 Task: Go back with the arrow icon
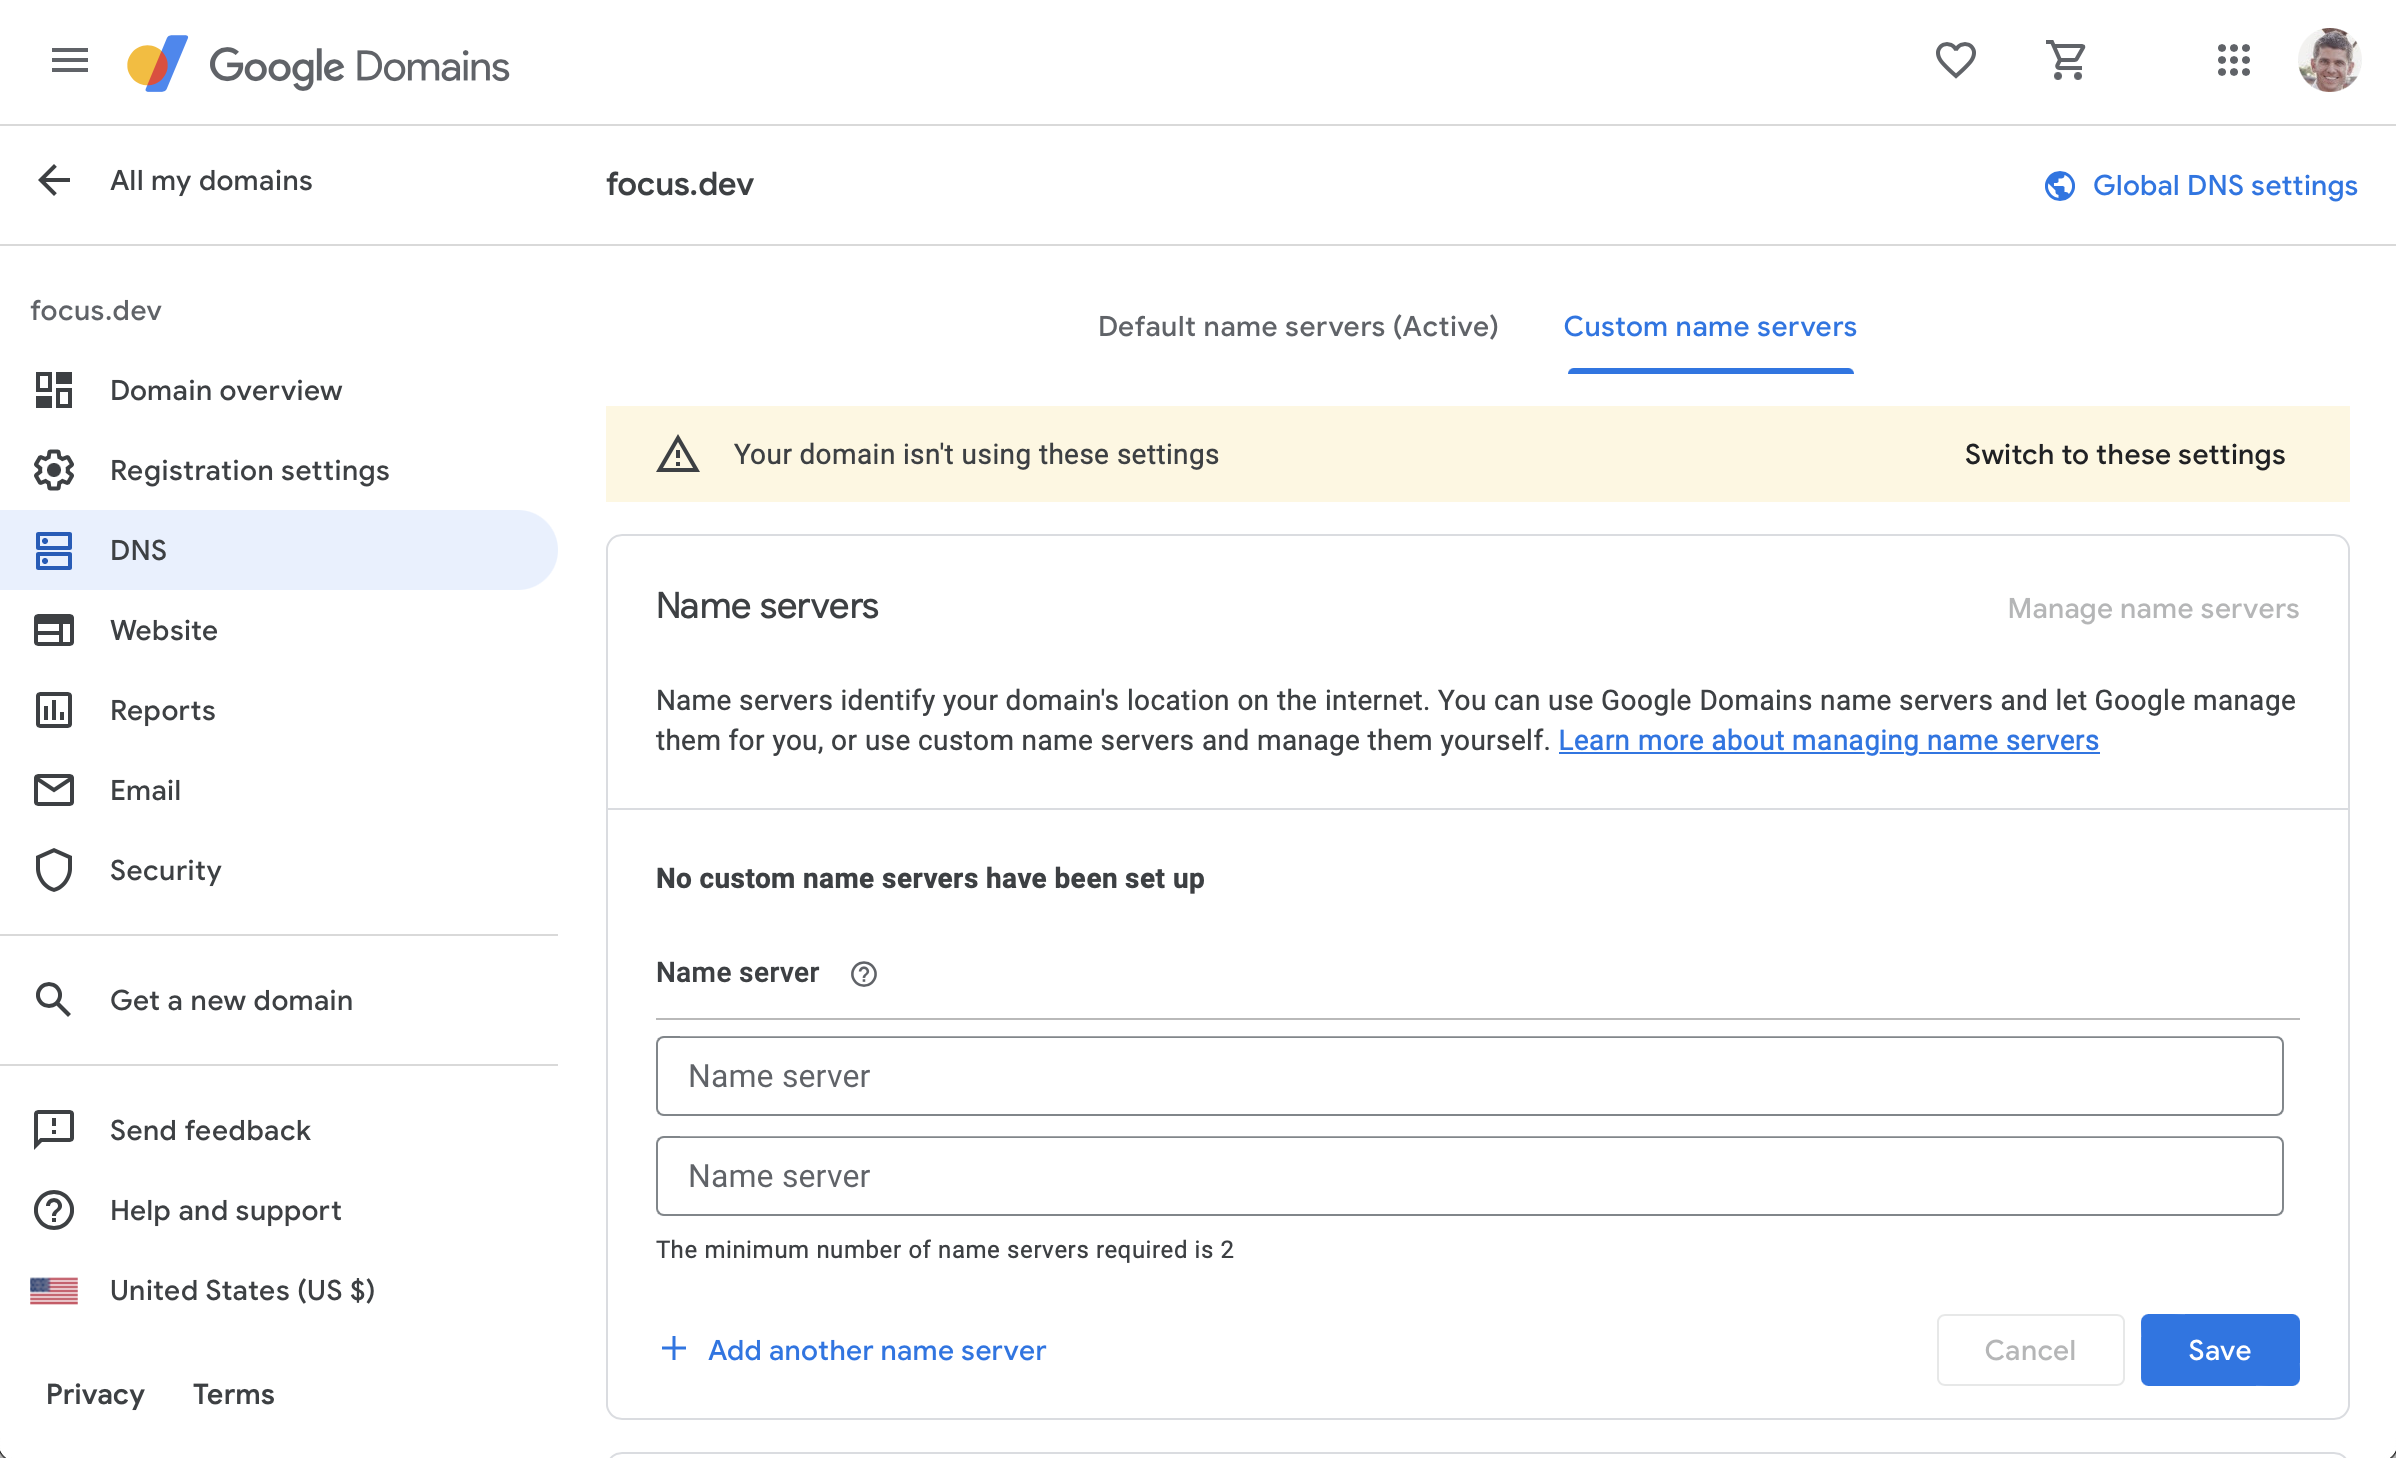click(x=54, y=180)
